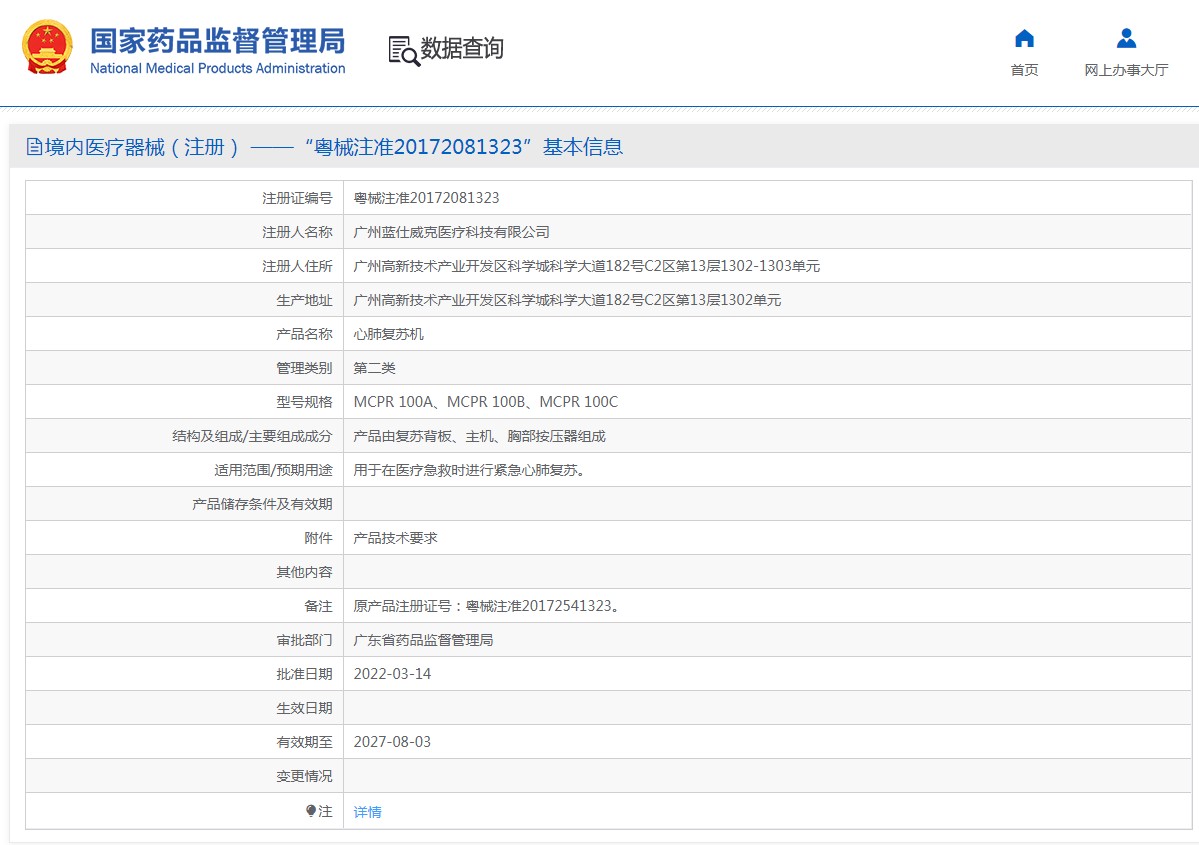Select registration number 粤械注准20172081323 in the table

pos(426,198)
